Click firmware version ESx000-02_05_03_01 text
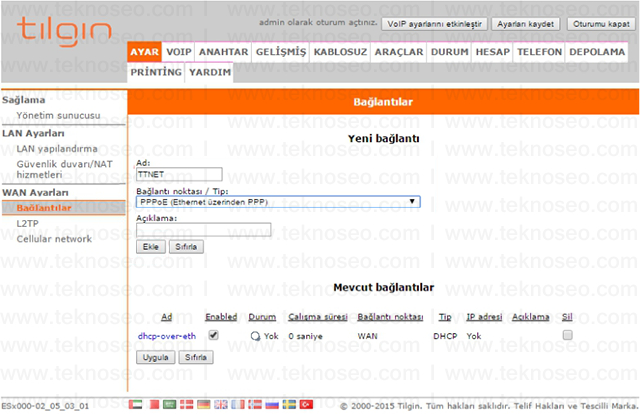The image size is (640, 414). (45, 406)
